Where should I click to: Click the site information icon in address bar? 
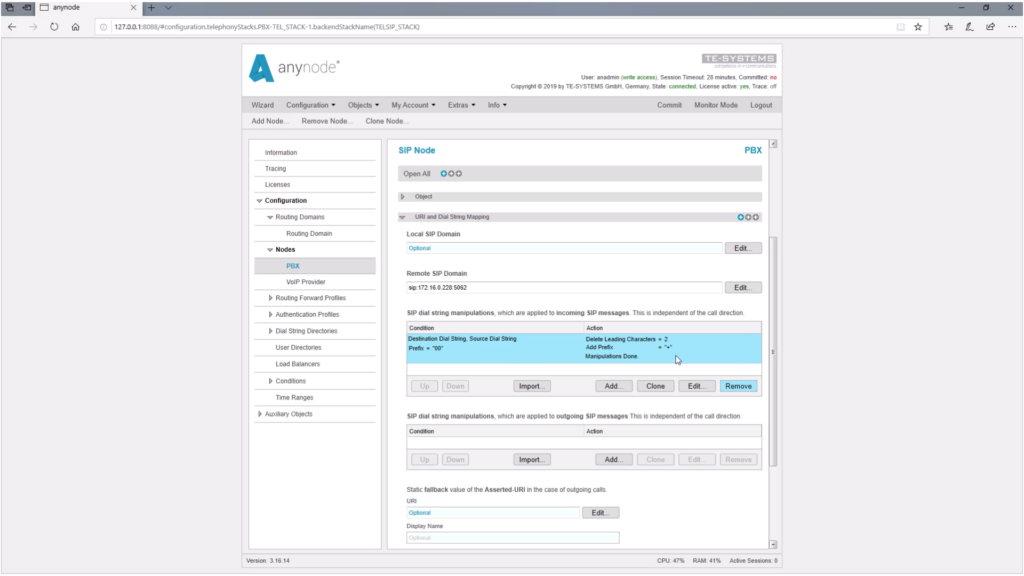tap(103, 27)
